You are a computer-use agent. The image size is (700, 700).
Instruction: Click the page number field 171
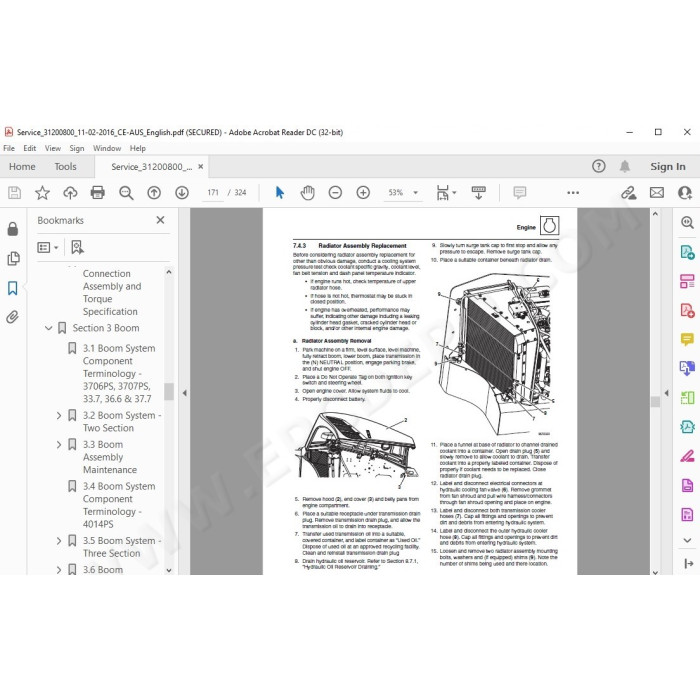[213, 193]
